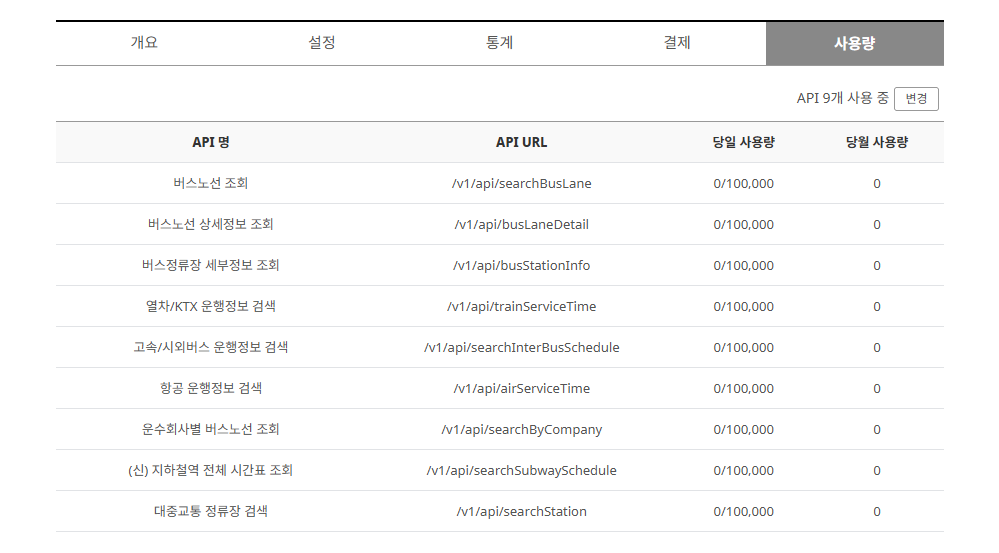
Task: Click monthly usage 0 in 열차/KTX 운행정보 검색 row
Action: pyautogui.click(x=877, y=306)
